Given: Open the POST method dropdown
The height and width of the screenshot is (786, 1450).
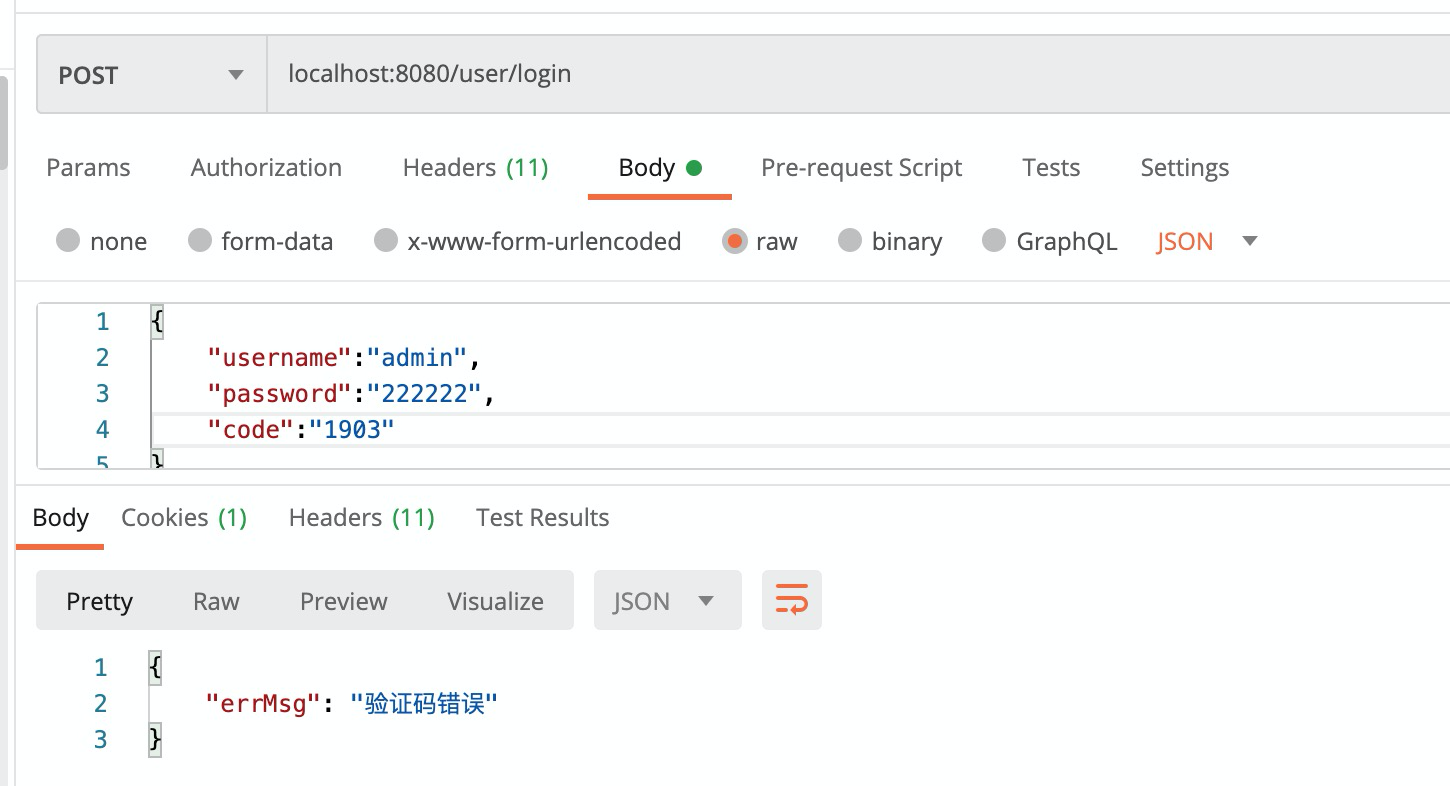Looking at the screenshot, I should pos(151,75).
